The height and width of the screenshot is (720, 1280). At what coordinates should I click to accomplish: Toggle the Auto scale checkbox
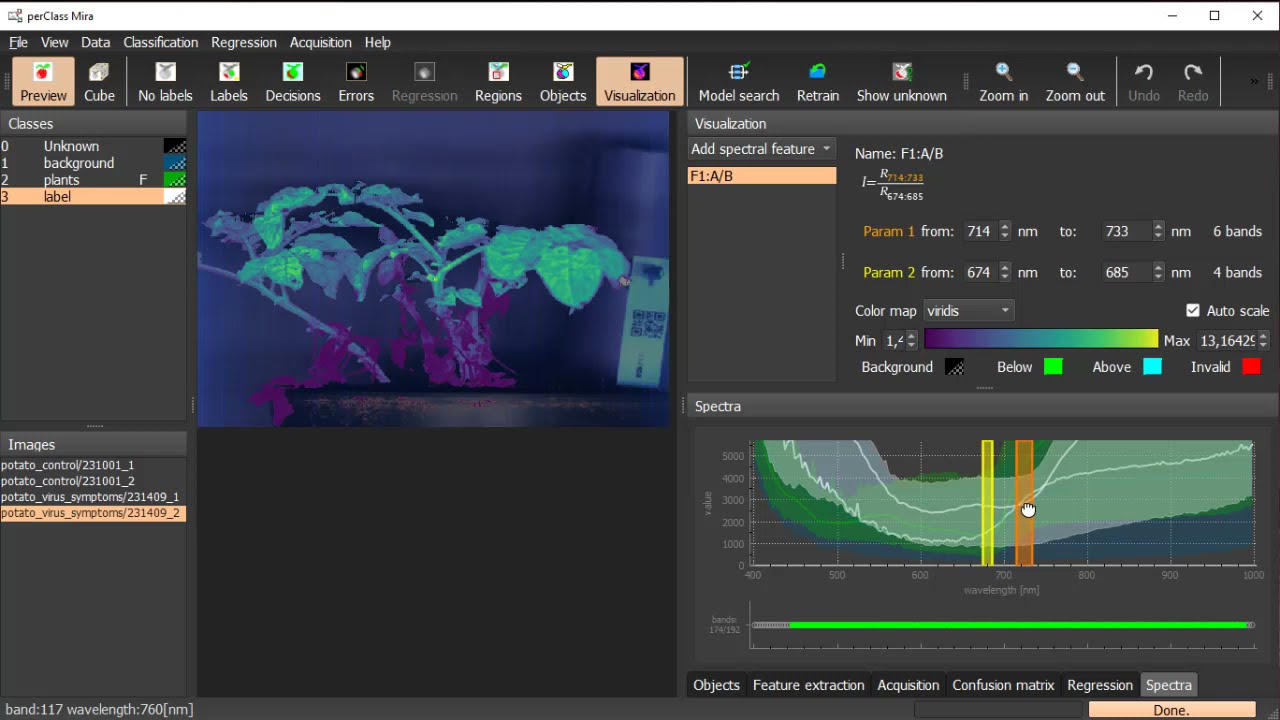(x=1192, y=311)
